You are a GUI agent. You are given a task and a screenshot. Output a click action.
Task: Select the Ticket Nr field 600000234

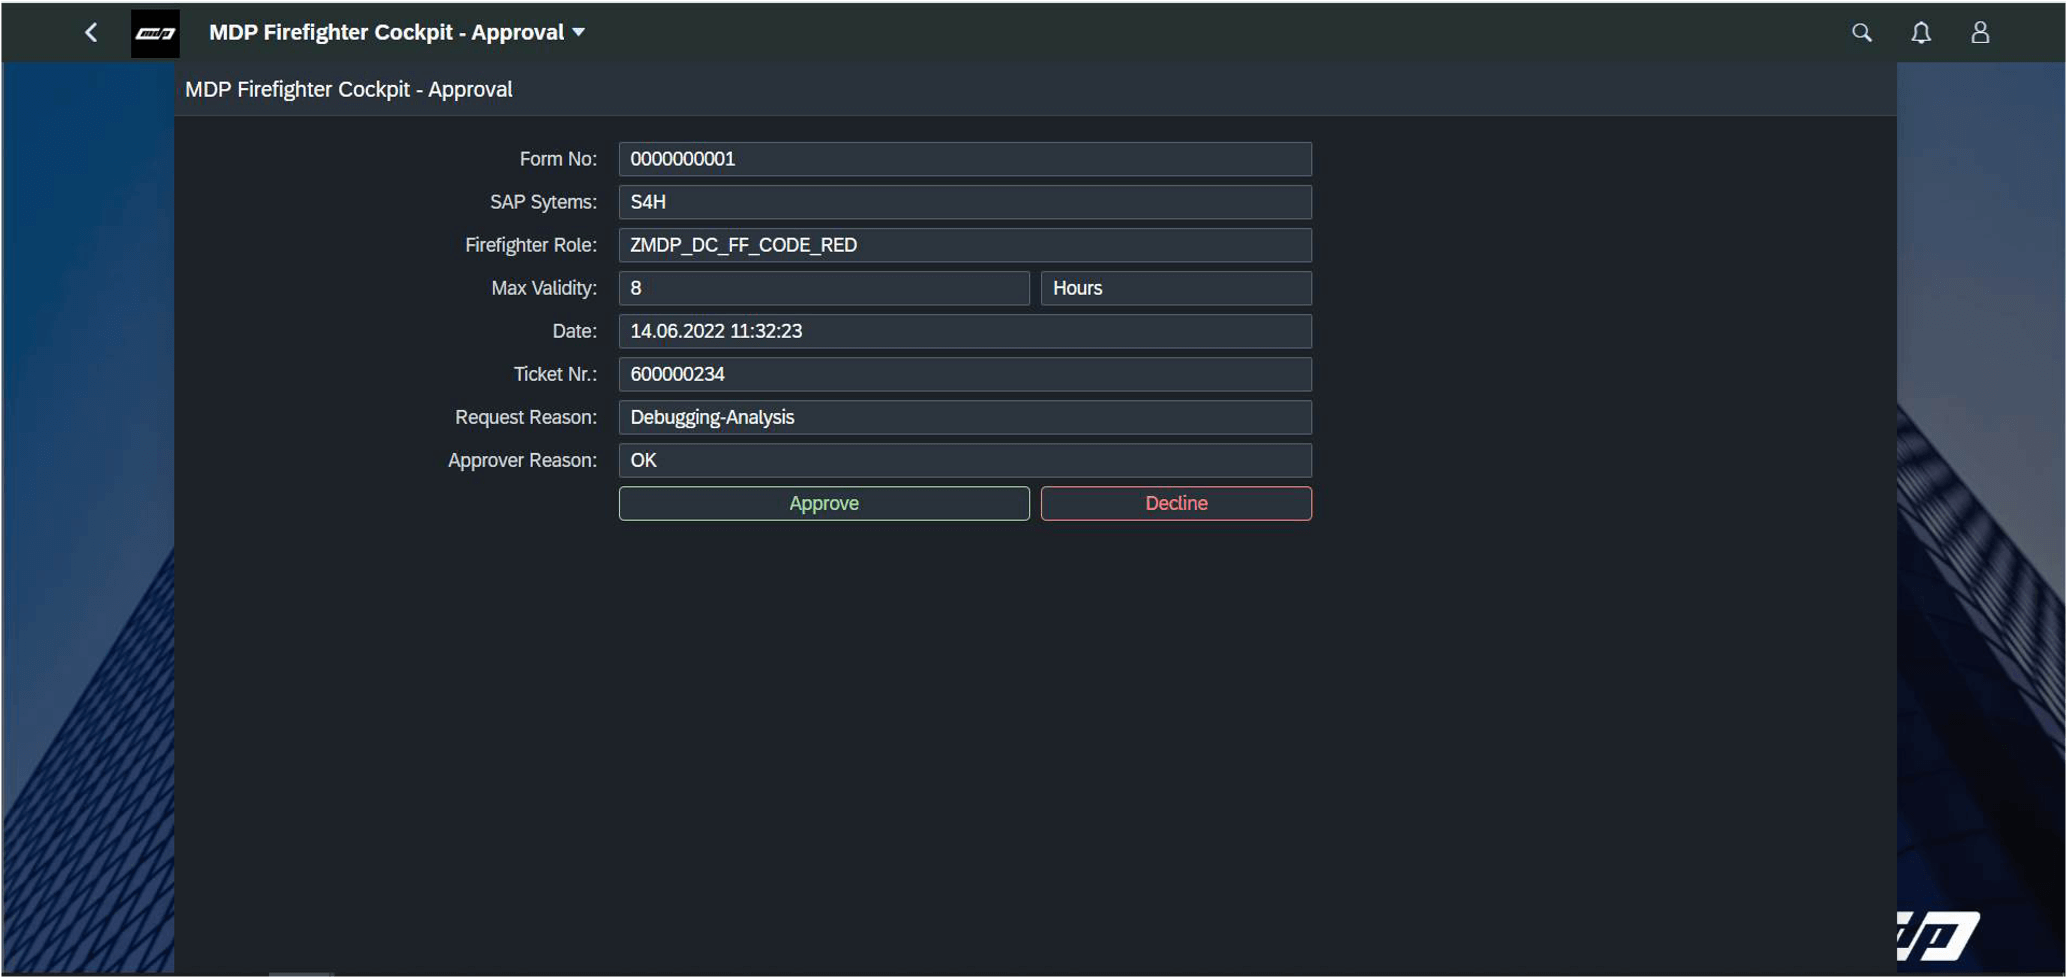coord(964,374)
